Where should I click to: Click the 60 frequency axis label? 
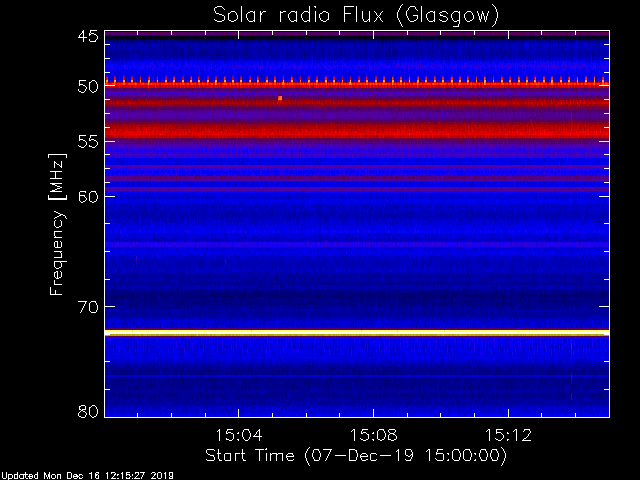(88, 197)
